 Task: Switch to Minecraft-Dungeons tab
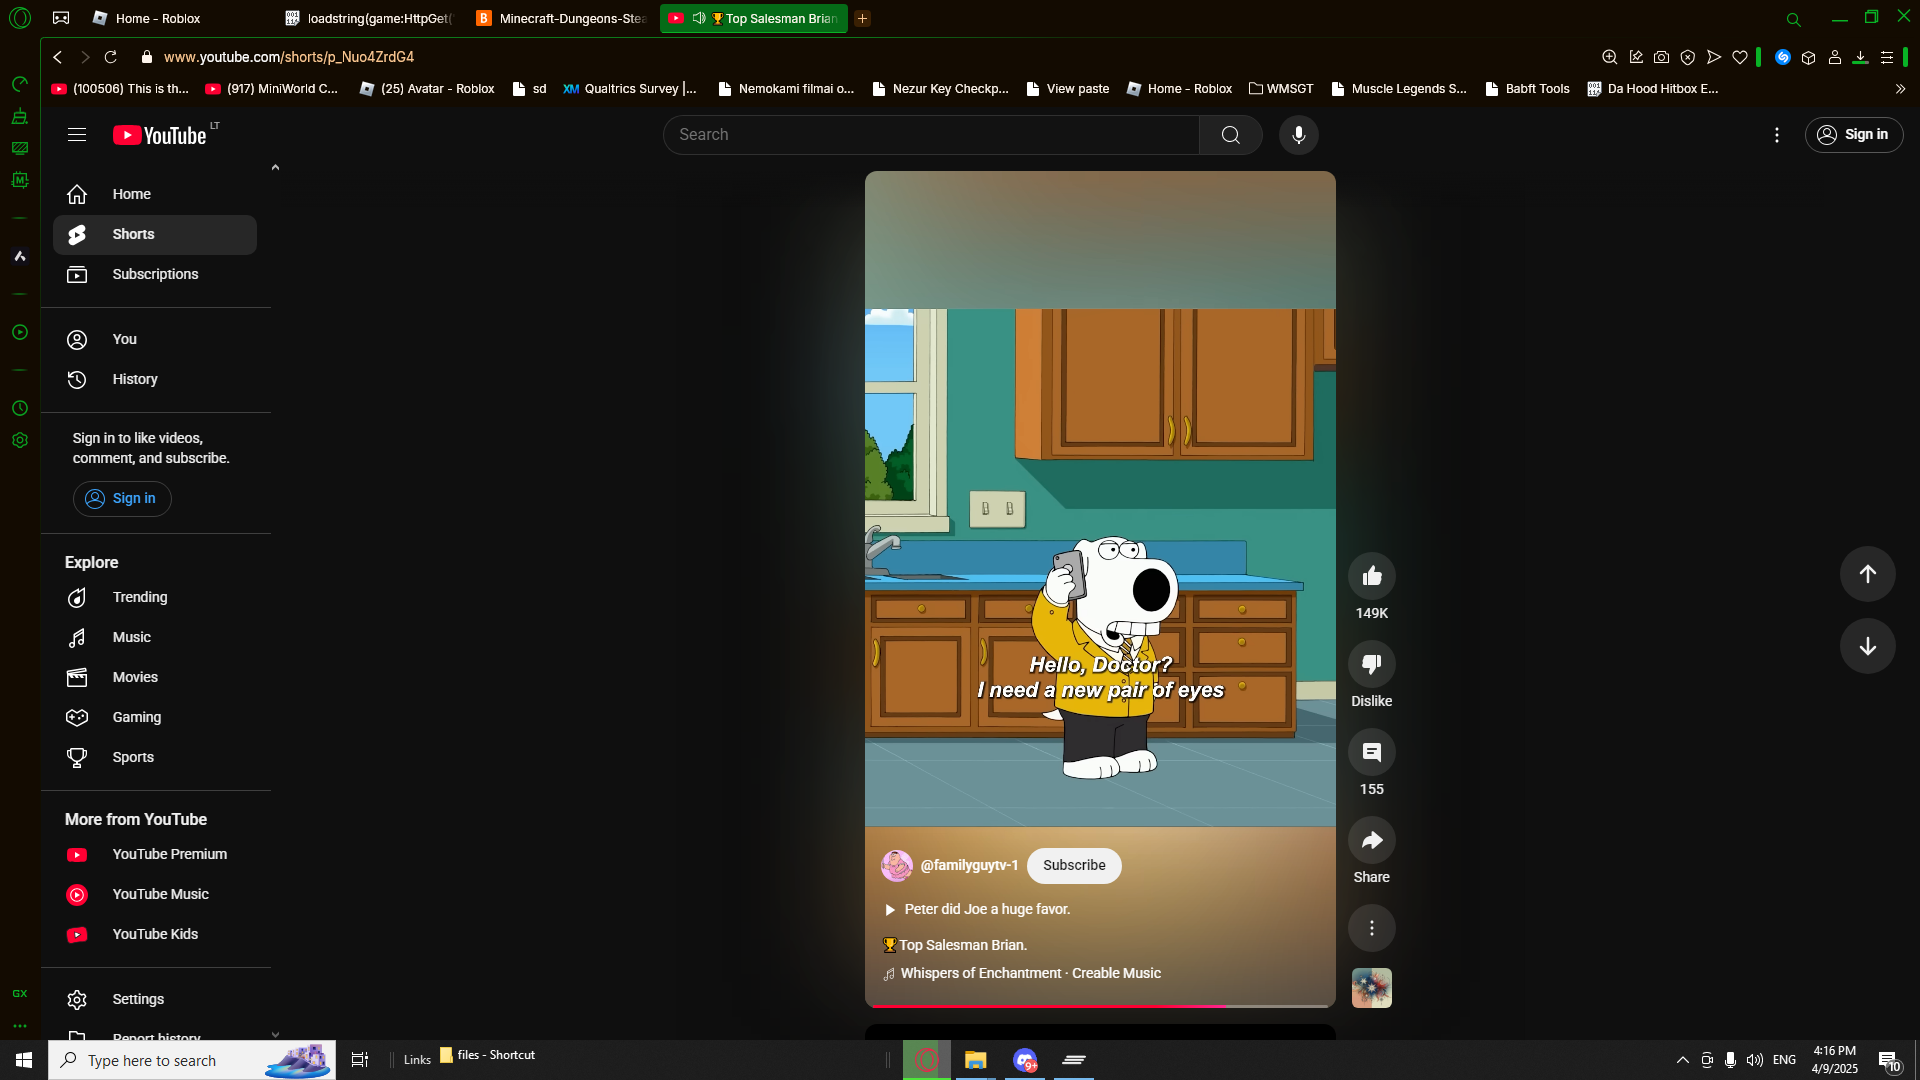click(562, 18)
